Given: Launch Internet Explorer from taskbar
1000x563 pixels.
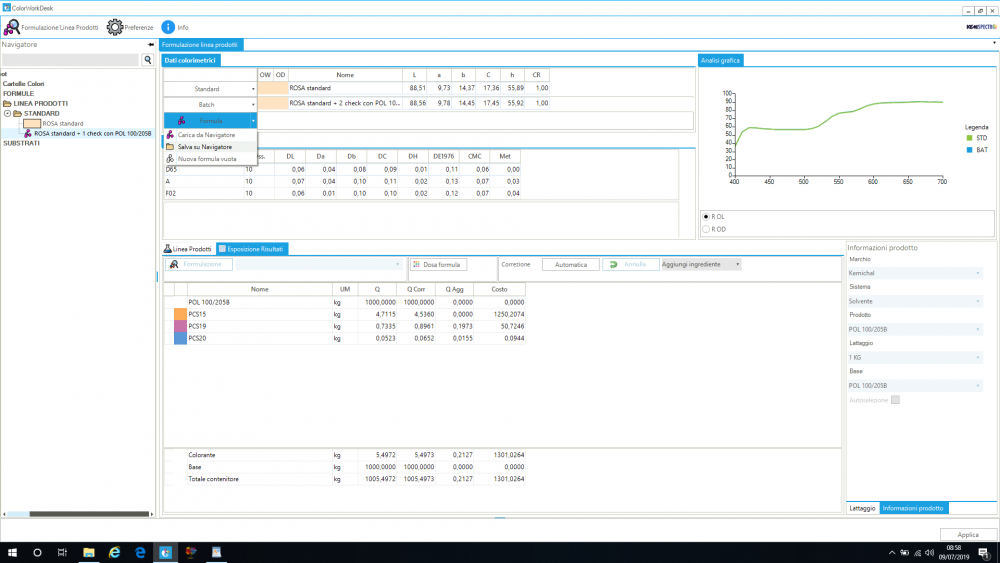Looking at the screenshot, I should [115, 552].
